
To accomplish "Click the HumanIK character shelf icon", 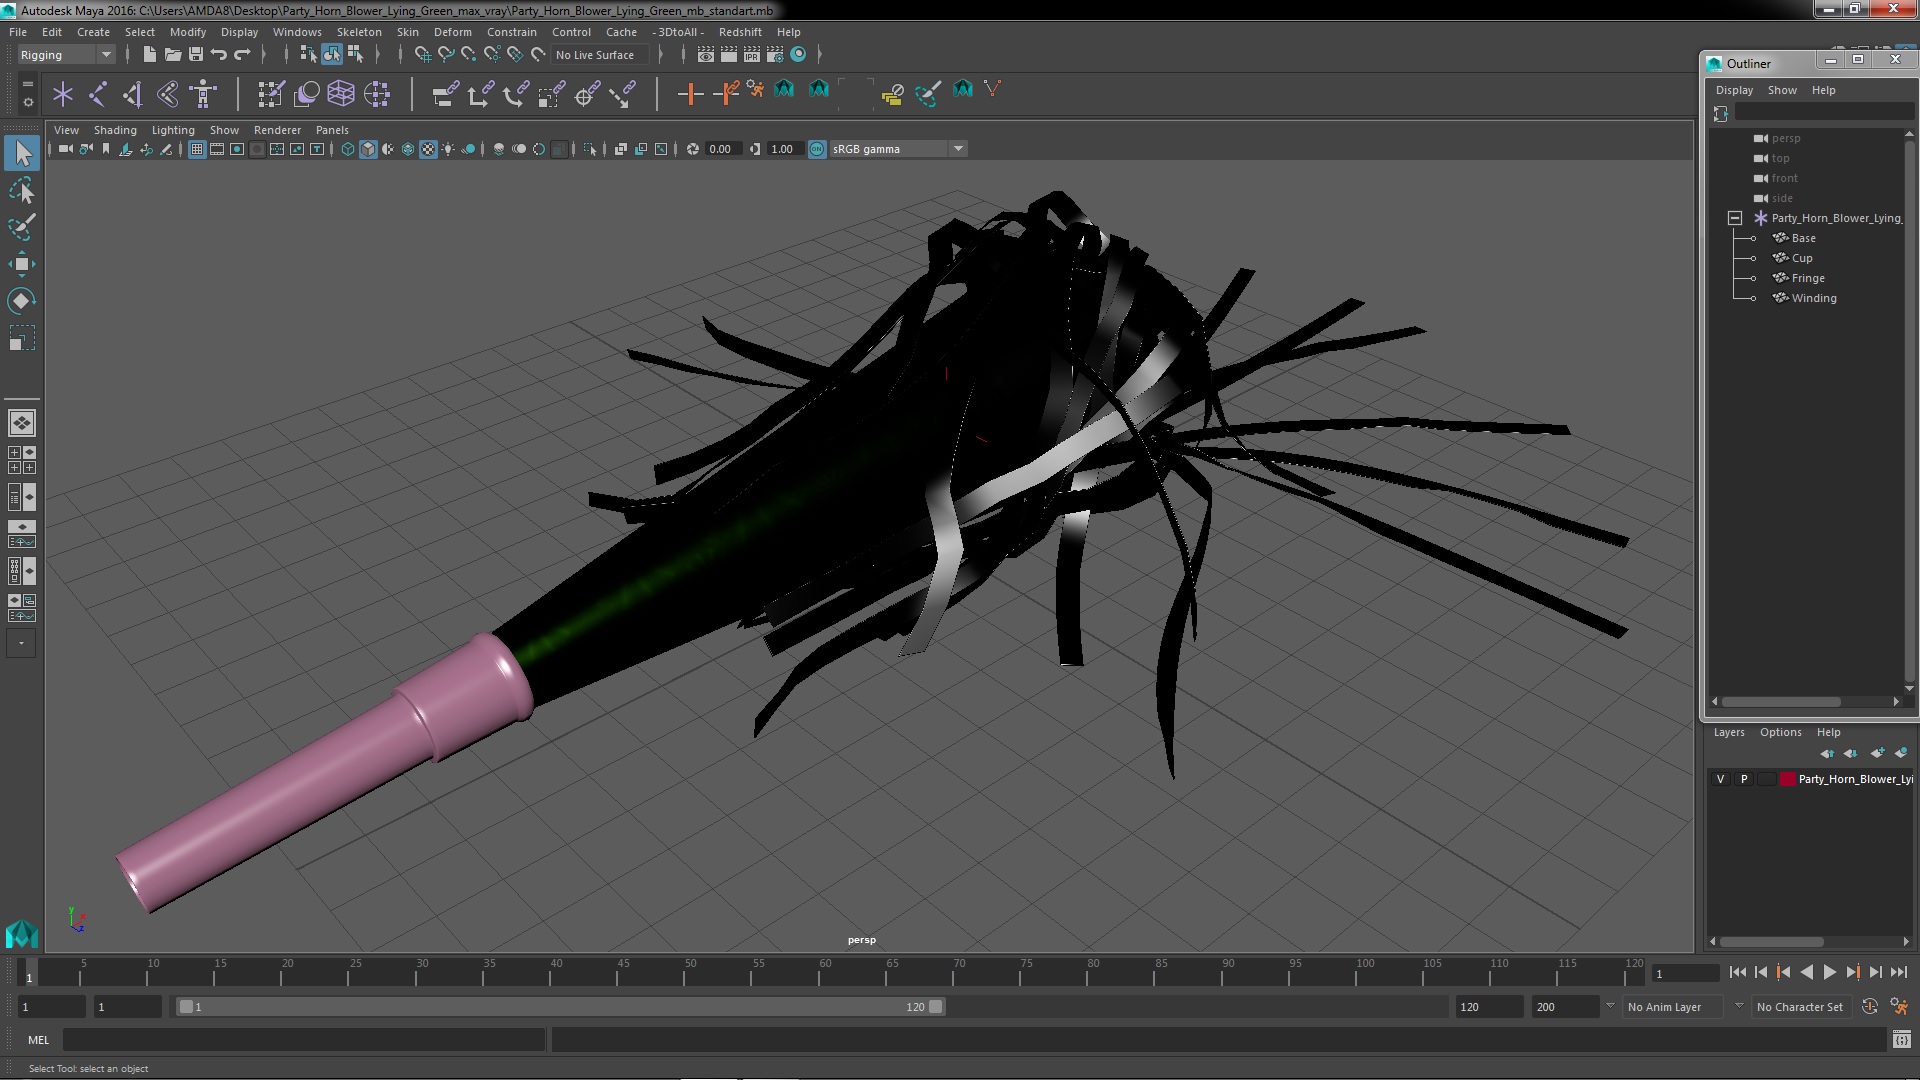I will [x=203, y=94].
